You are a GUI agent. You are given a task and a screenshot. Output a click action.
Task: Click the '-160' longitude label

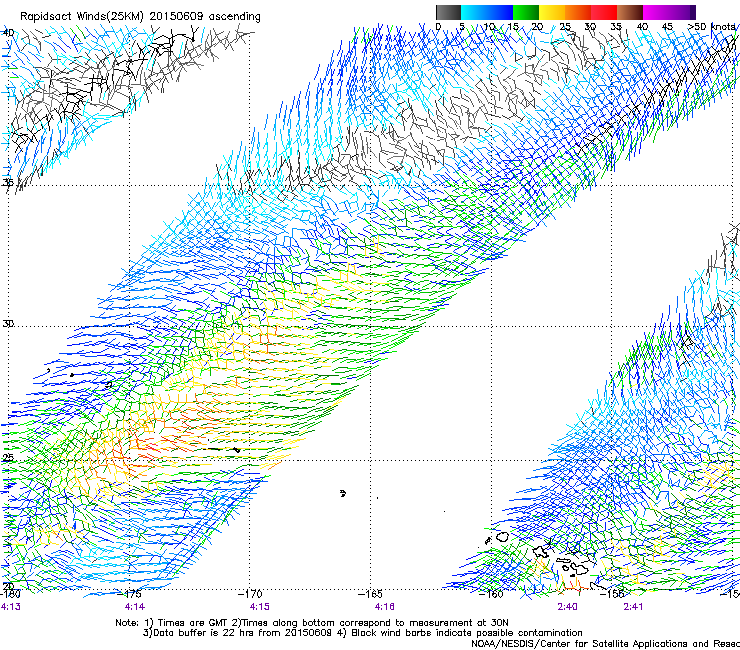[492, 594]
